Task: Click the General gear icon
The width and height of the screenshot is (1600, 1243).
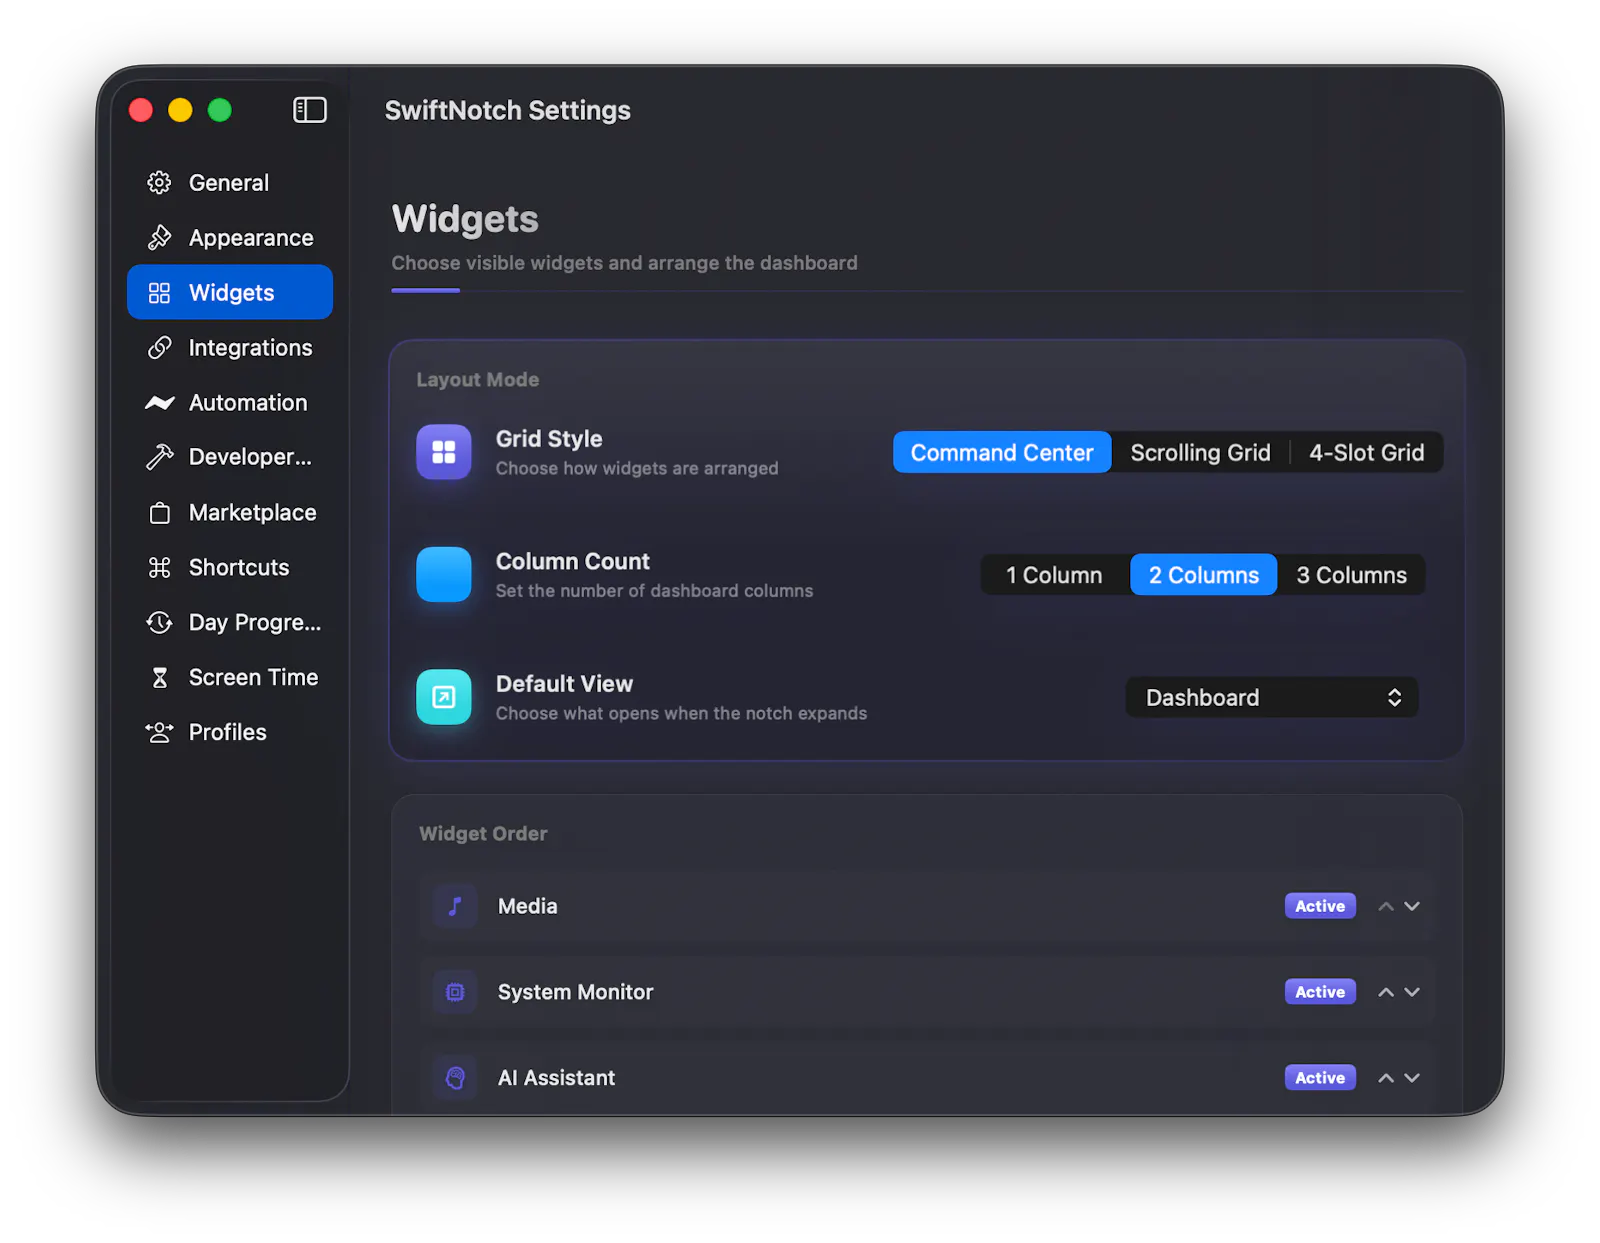Action: tap(159, 183)
